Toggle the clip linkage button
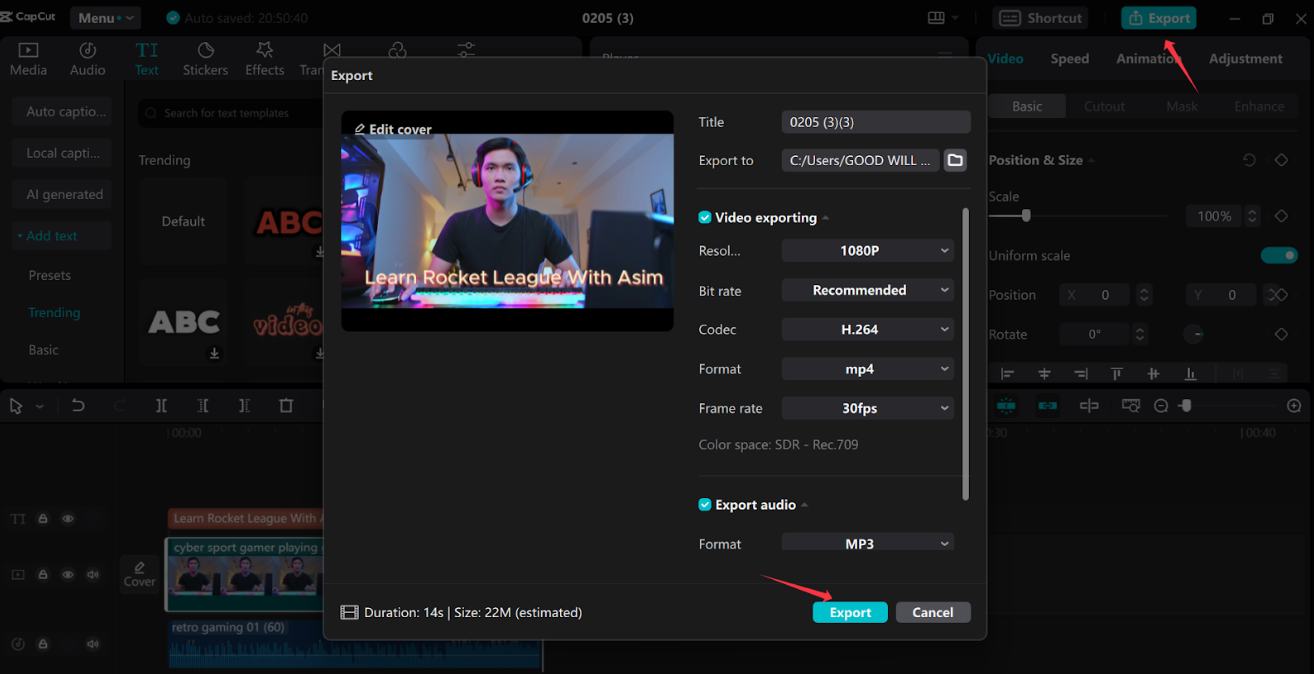Screen dimensions: 1314x674 coord(1047,406)
